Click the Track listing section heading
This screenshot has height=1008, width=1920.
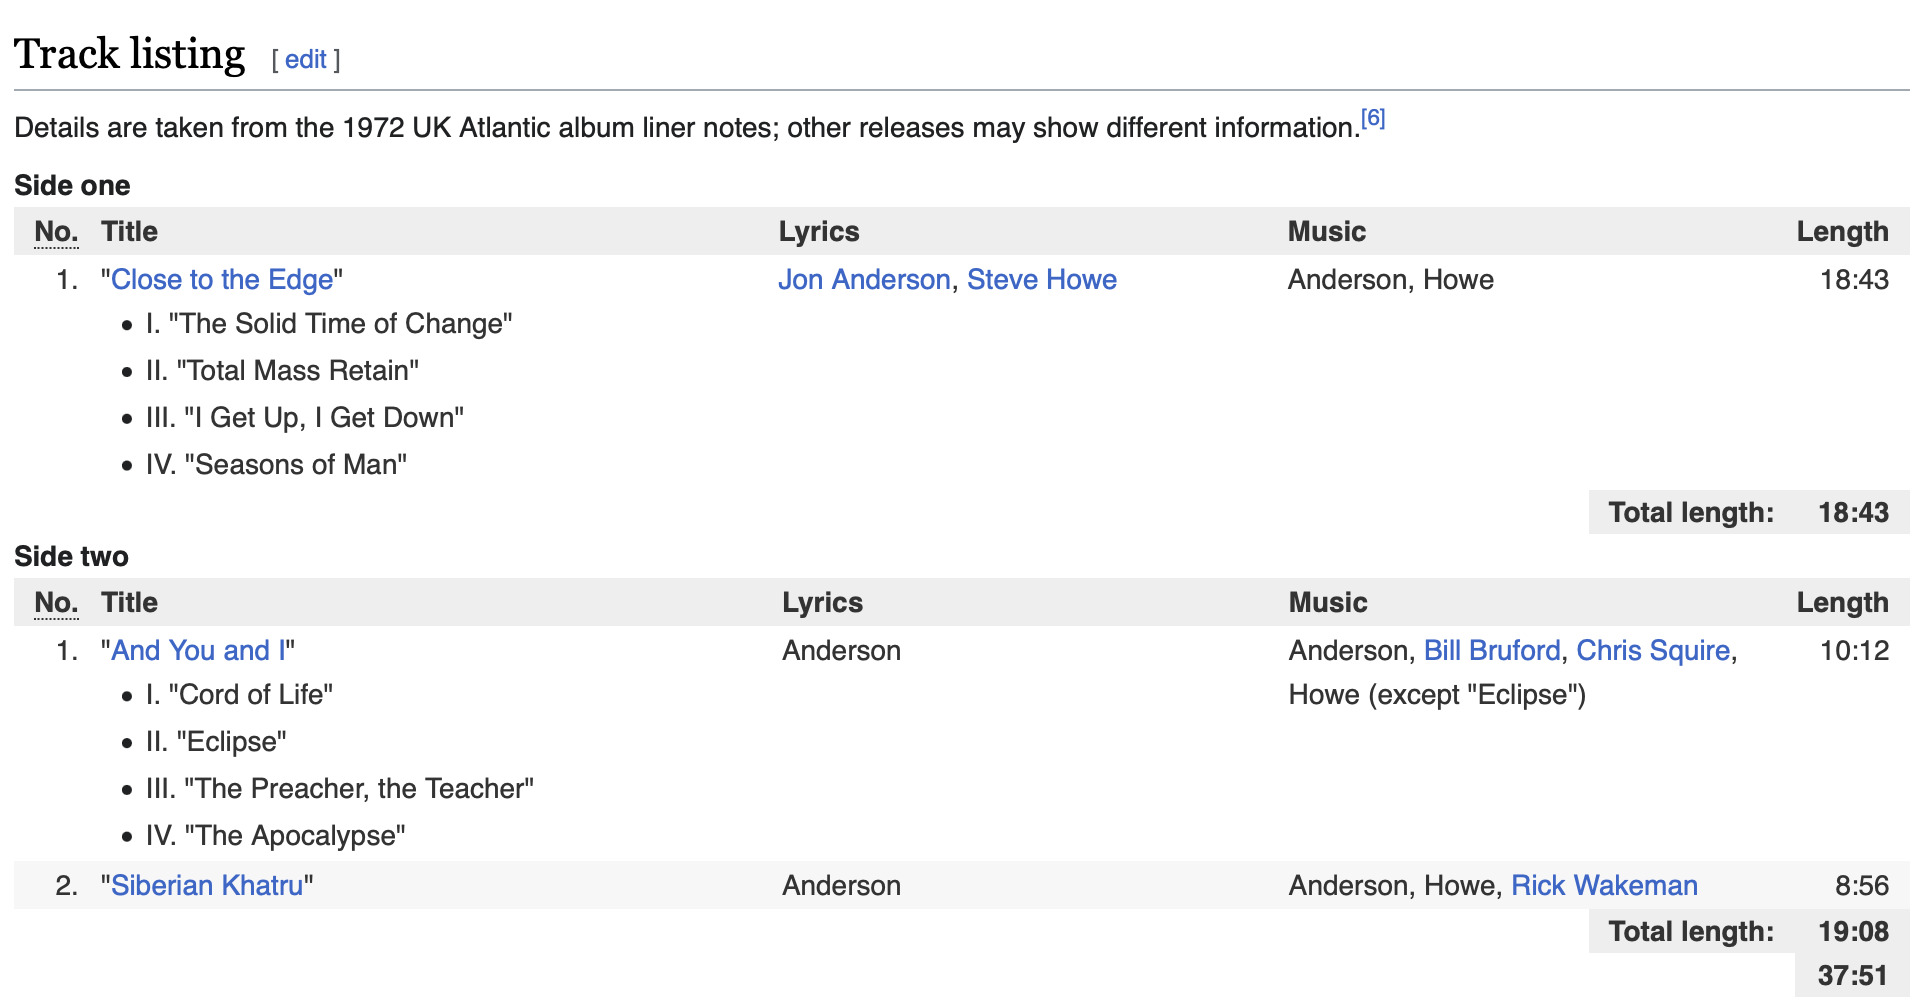[x=130, y=55]
